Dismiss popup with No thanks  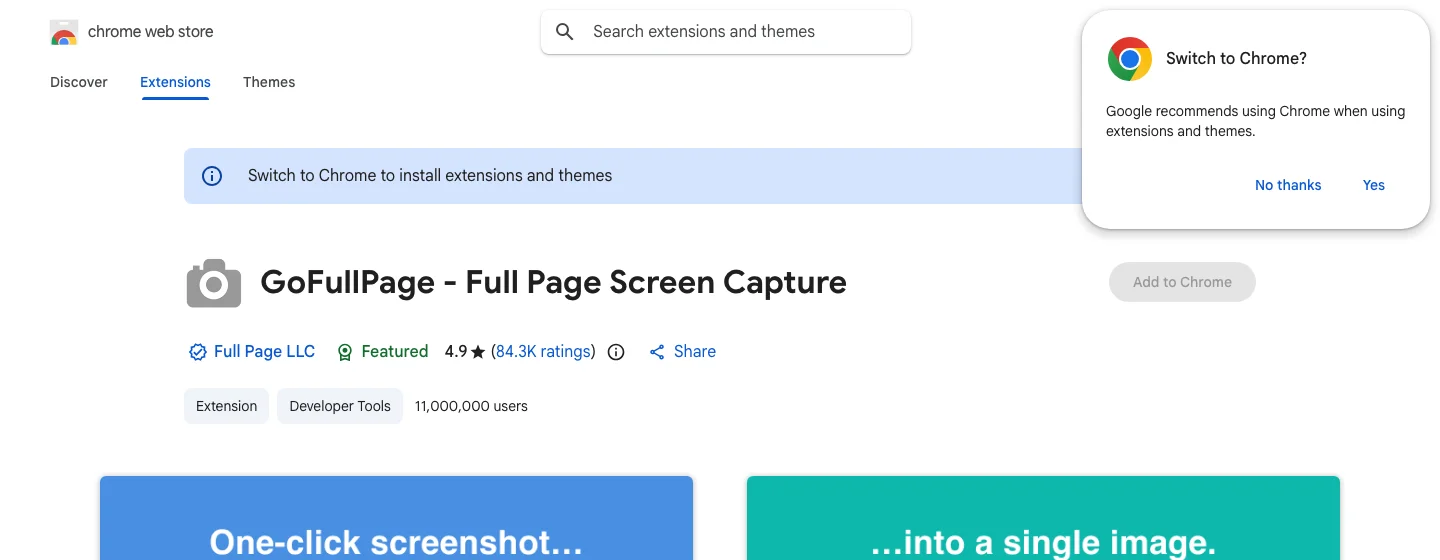(1288, 185)
